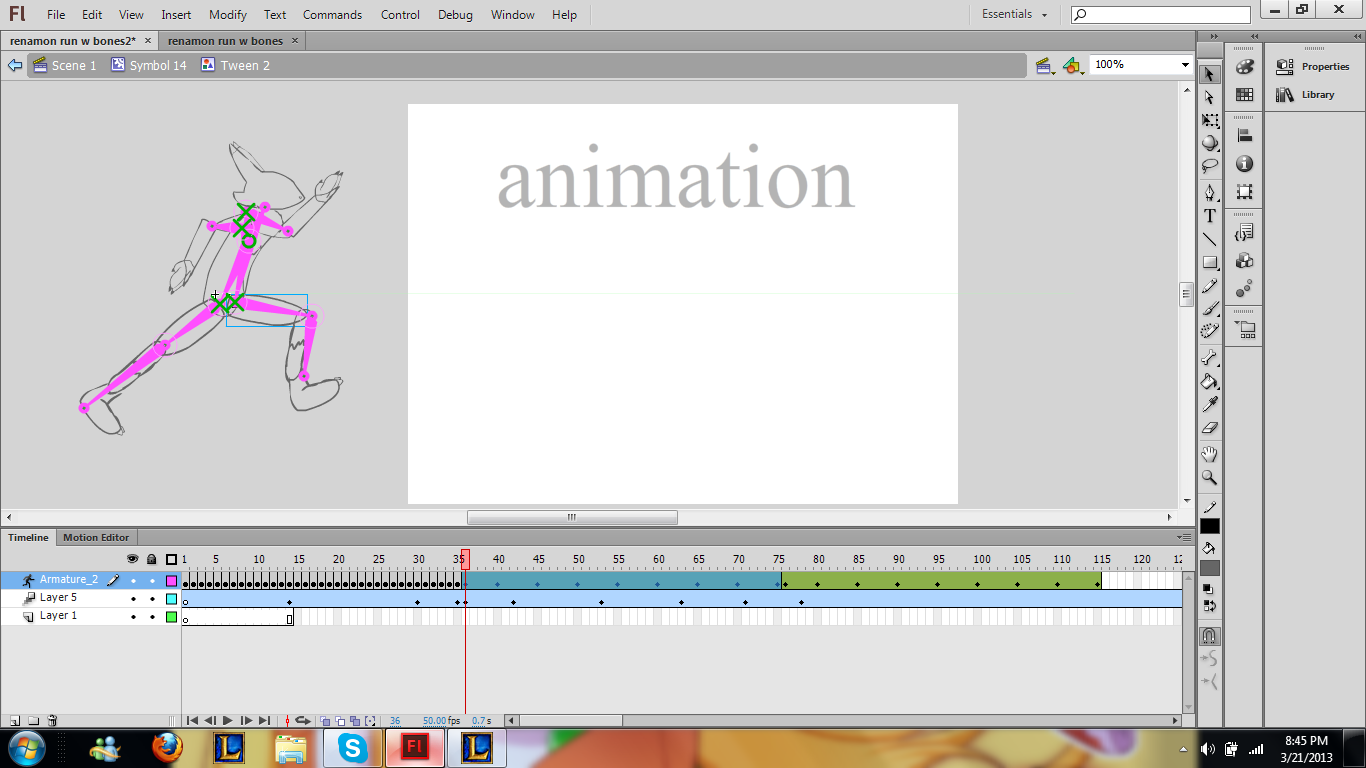
Task: Click the Symbol 14 breadcrumb
Action: point(148,65)
